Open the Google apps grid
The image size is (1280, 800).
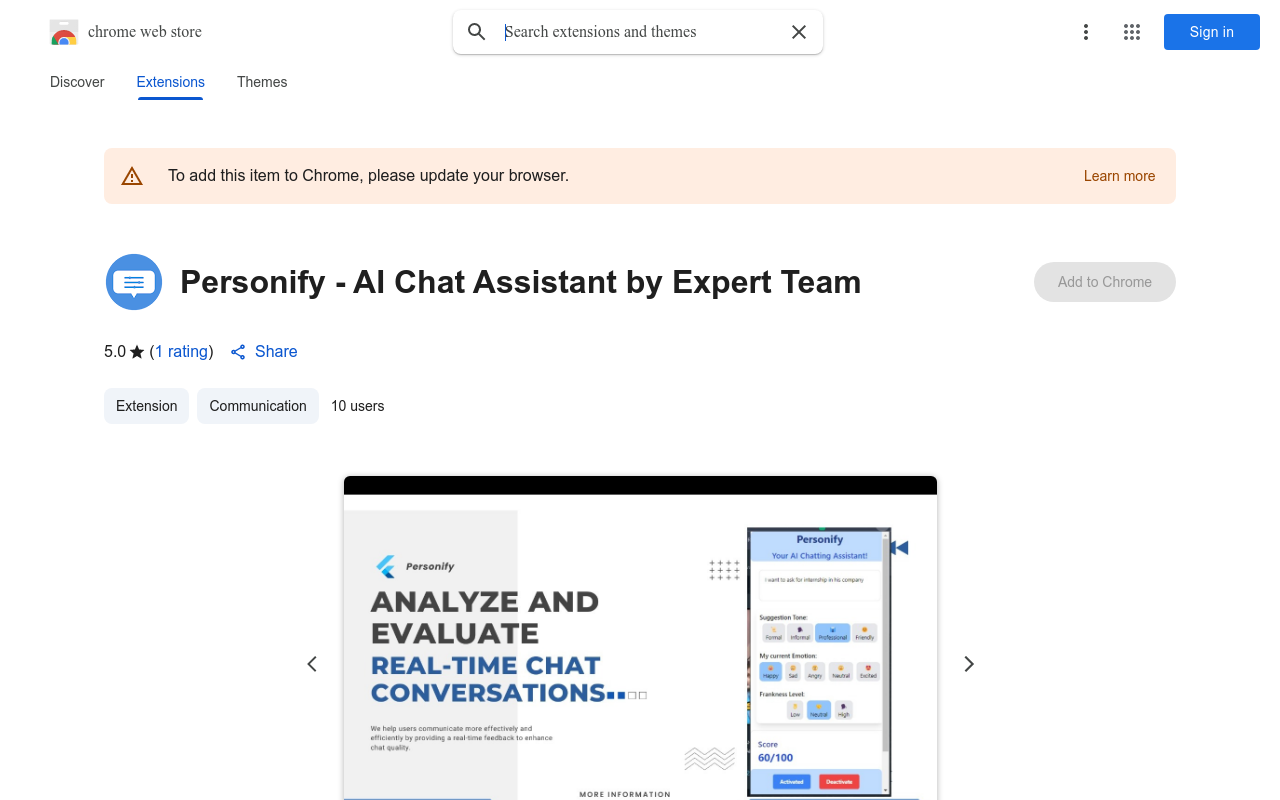1132,32
